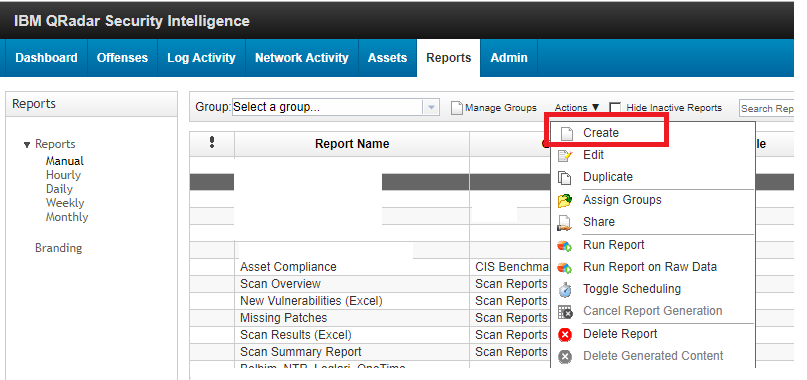Screen dimensions: 807x380
Task: Click the Duplicate pages icon
Action: (x=565, y=178)
